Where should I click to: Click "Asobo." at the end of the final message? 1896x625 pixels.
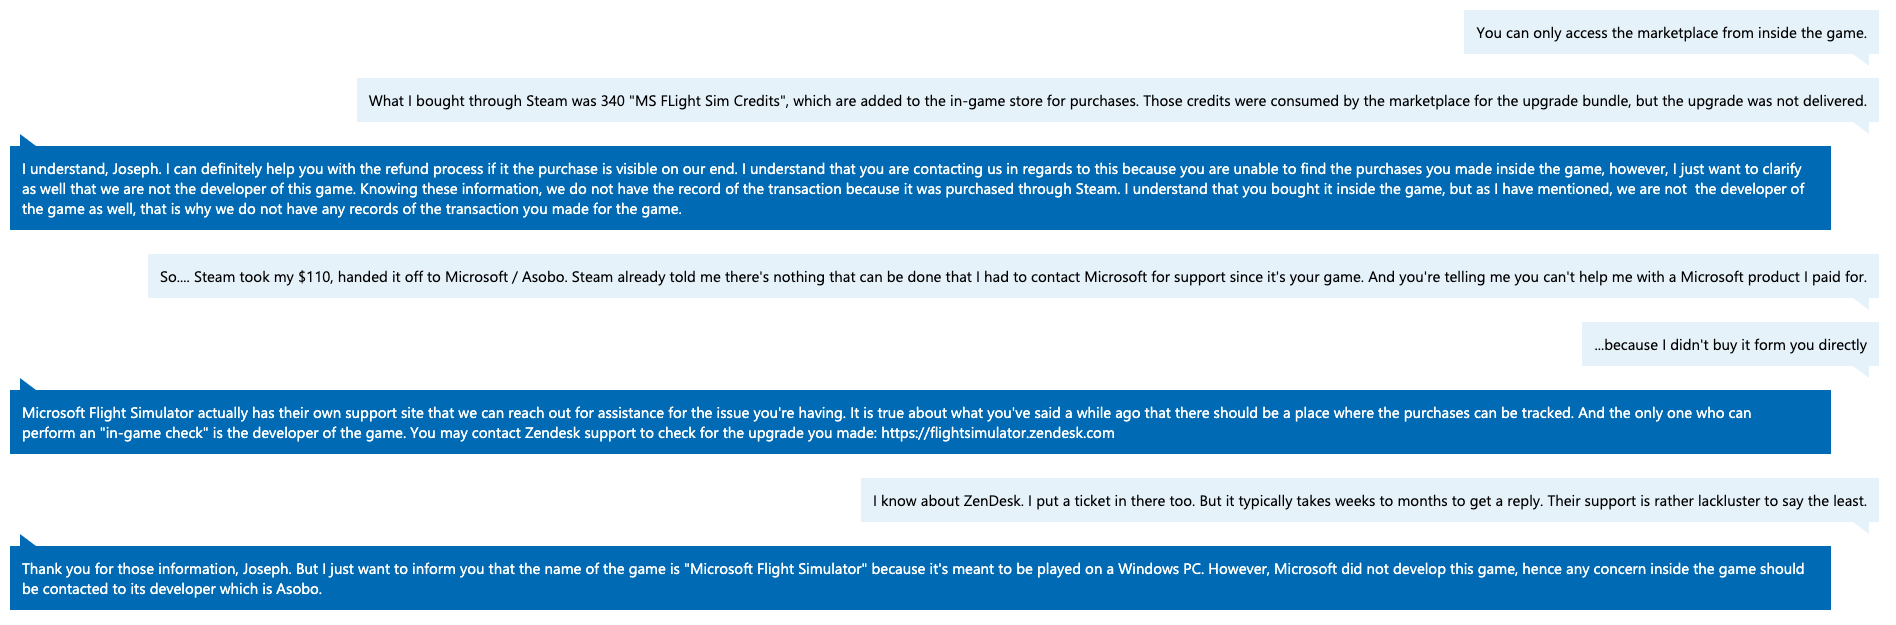(299, 589)
